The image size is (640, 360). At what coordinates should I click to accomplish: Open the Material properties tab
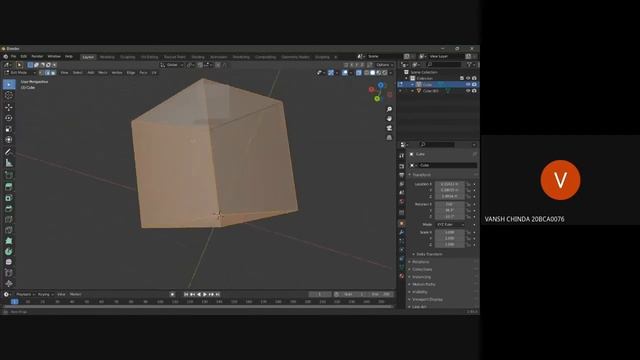pos(402,276)
